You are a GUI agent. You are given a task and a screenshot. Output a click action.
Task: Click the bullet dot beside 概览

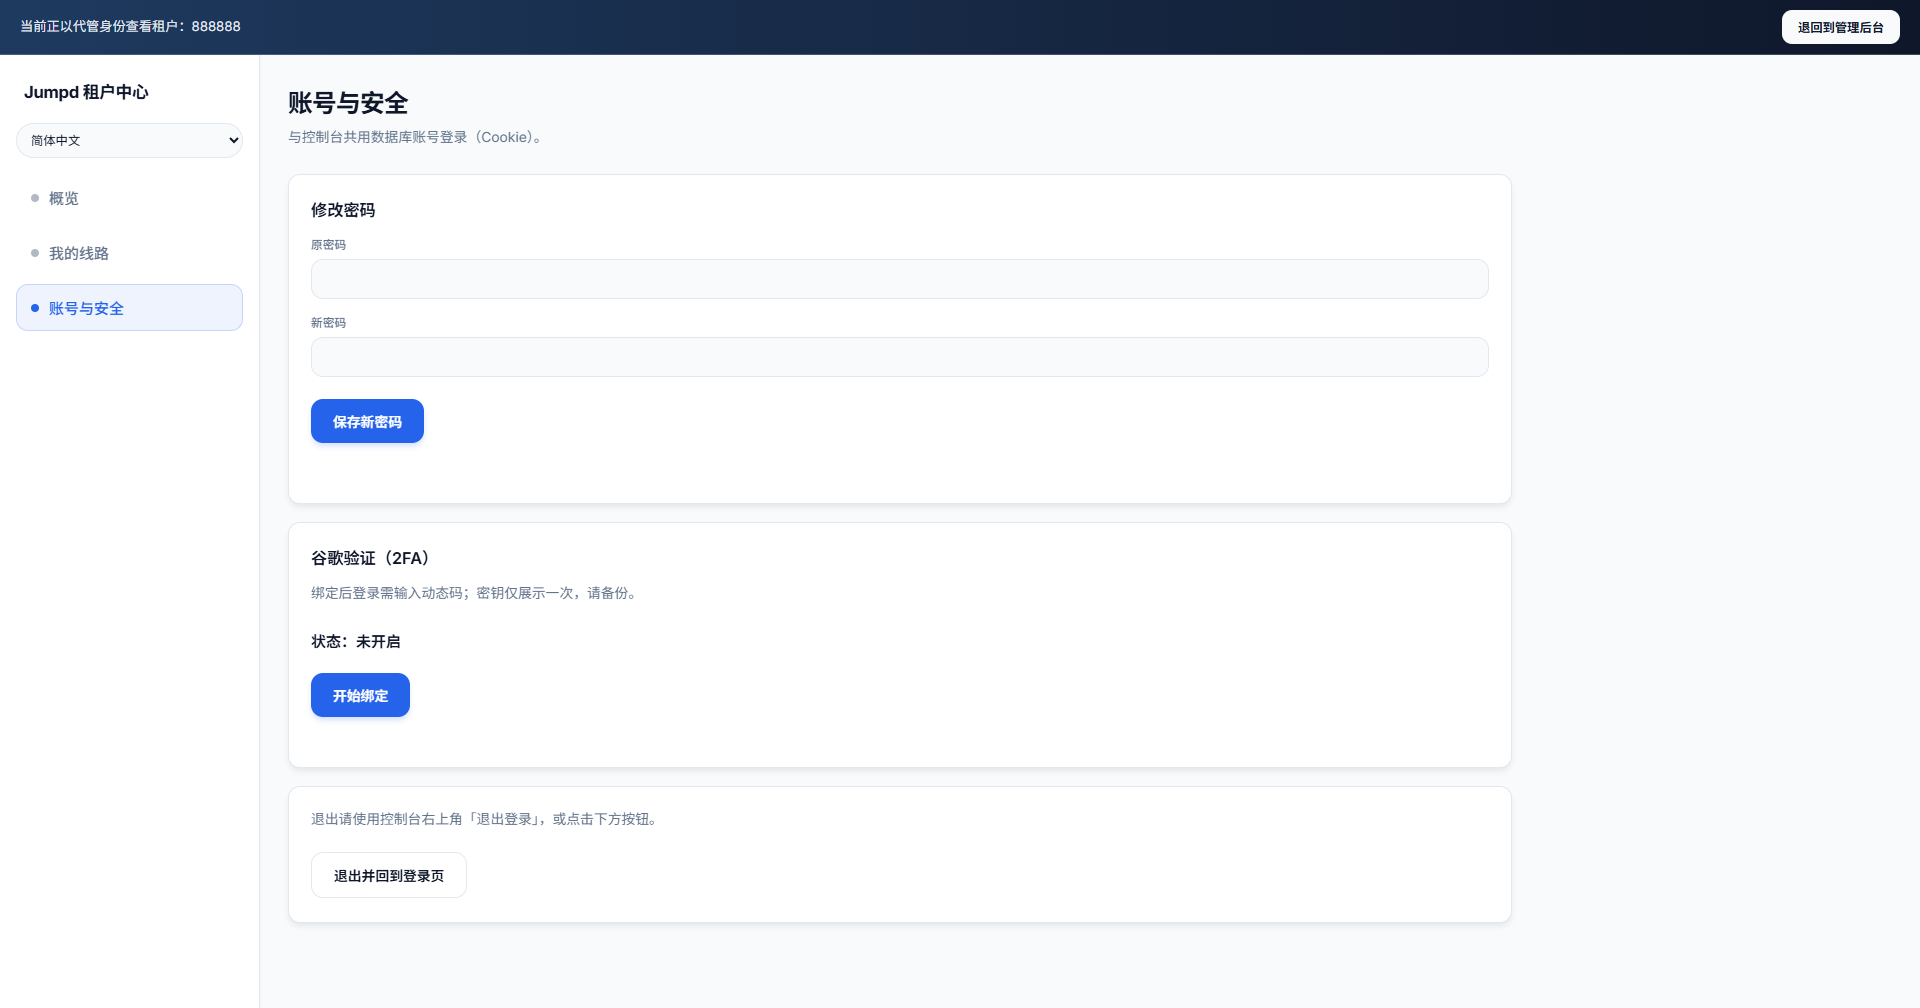[x=35, y=198]
